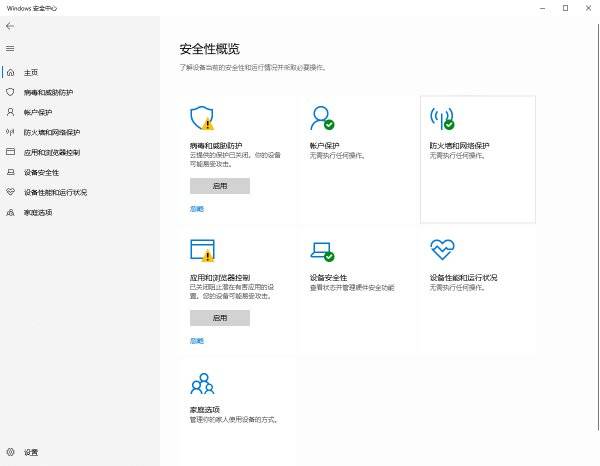The image size is (600, 466).
Task: Select 主页 in the left sidebar
Action: (x=30, y=72)
